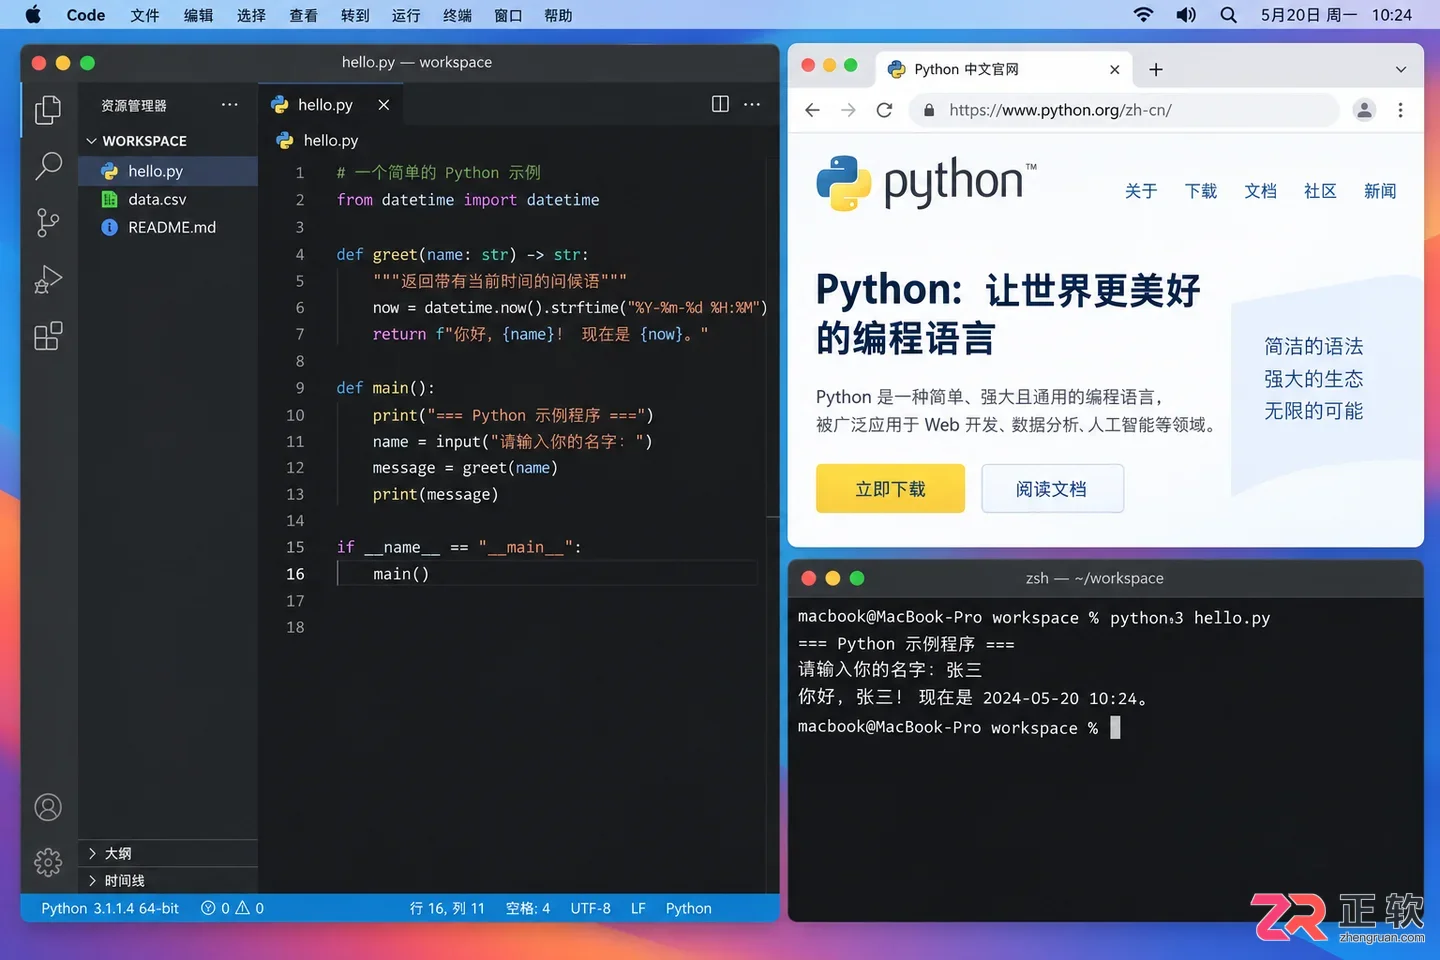Open a new browser tab
The width and height of the screenshot is (1440, 960).
[1156, 69]
